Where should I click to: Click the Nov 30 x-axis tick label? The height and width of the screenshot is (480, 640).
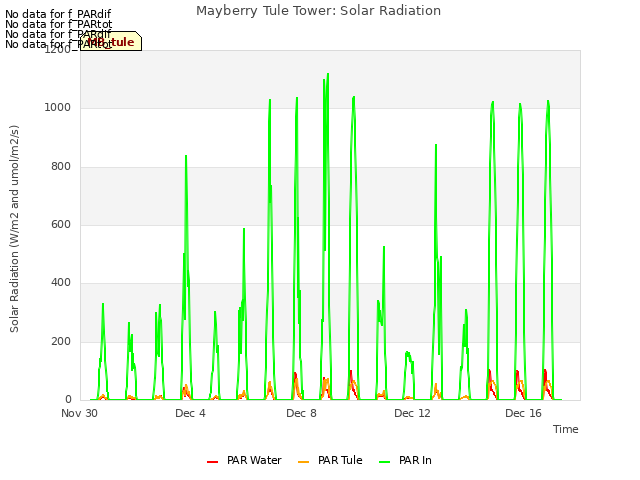pyautogui.click(x=79, y=413)
